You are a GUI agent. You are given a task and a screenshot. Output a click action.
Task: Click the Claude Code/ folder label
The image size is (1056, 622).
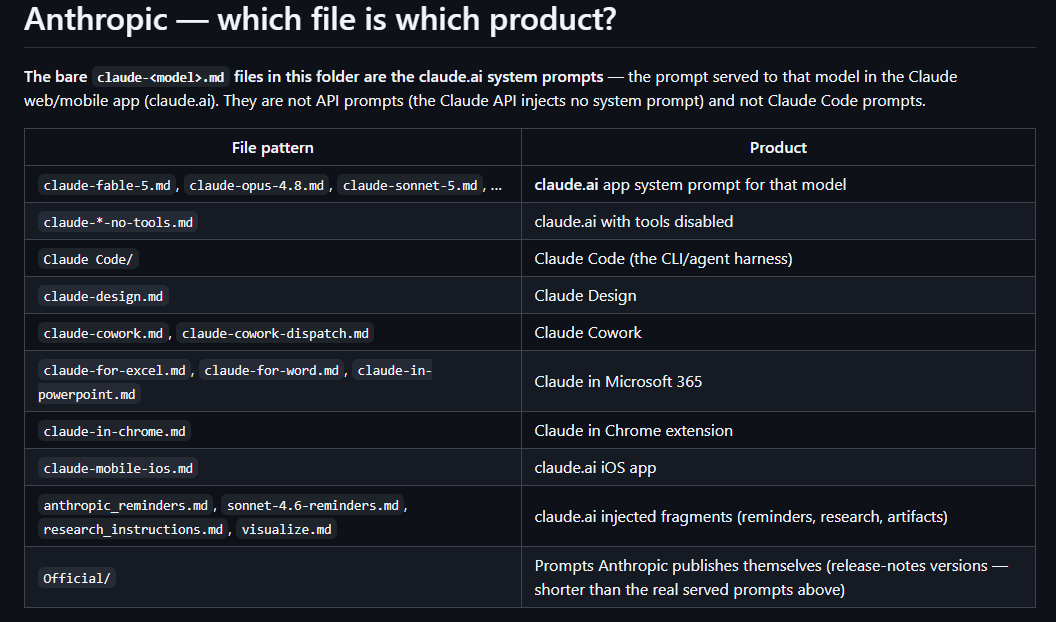click(x=88, y=259)
